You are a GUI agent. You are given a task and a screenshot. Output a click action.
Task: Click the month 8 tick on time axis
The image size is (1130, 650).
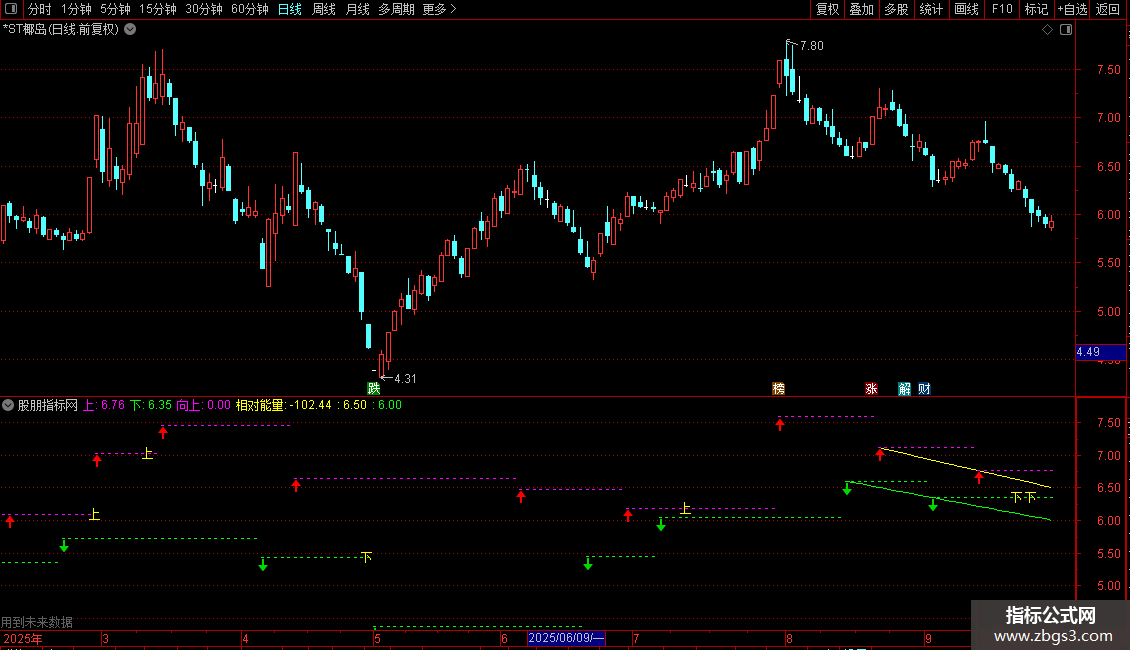pos(789,638)
